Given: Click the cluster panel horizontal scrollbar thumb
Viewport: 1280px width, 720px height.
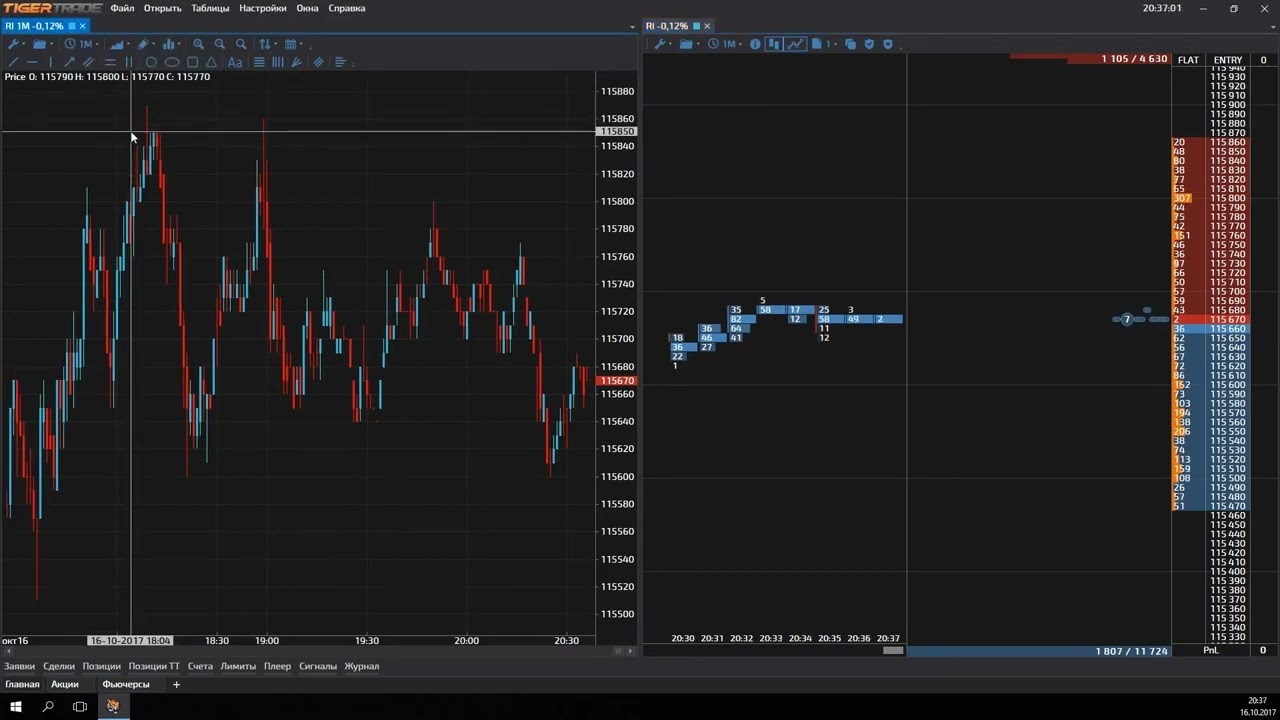Looking at the screenshot, I should tap(893, 650).
